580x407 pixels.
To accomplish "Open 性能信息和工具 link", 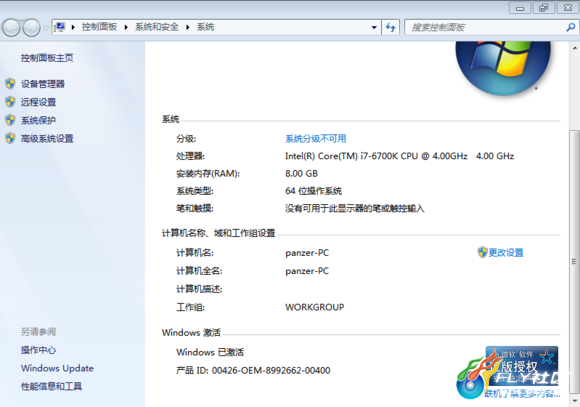I will (x=51, y=386).
